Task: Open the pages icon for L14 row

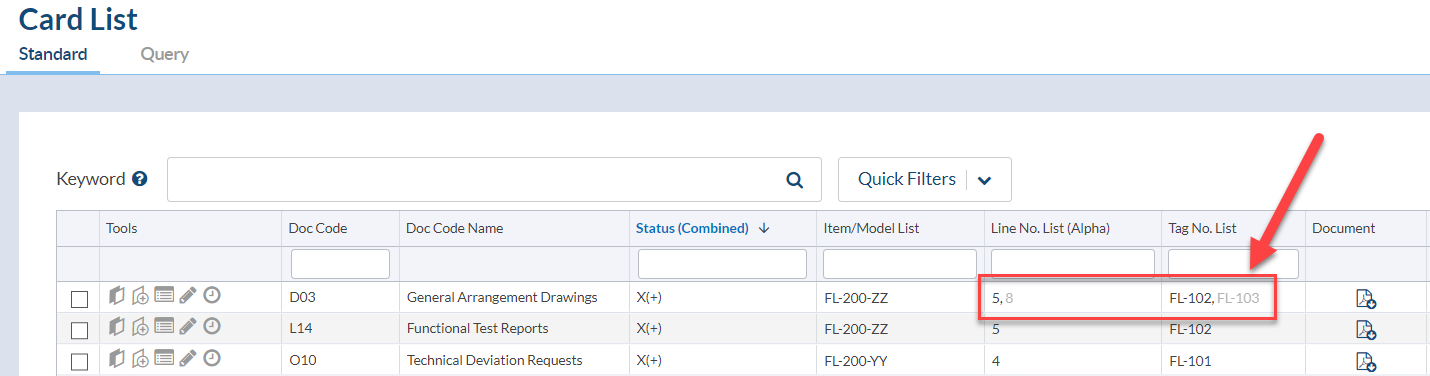Action: click(117, 326)
